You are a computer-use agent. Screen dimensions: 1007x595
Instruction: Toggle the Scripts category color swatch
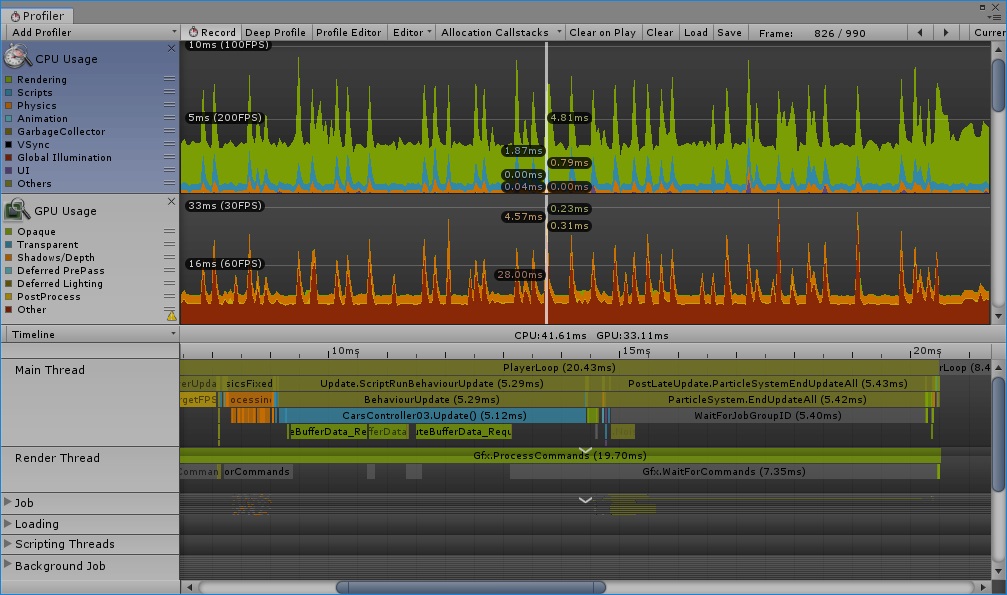click(x=9, y=93)
